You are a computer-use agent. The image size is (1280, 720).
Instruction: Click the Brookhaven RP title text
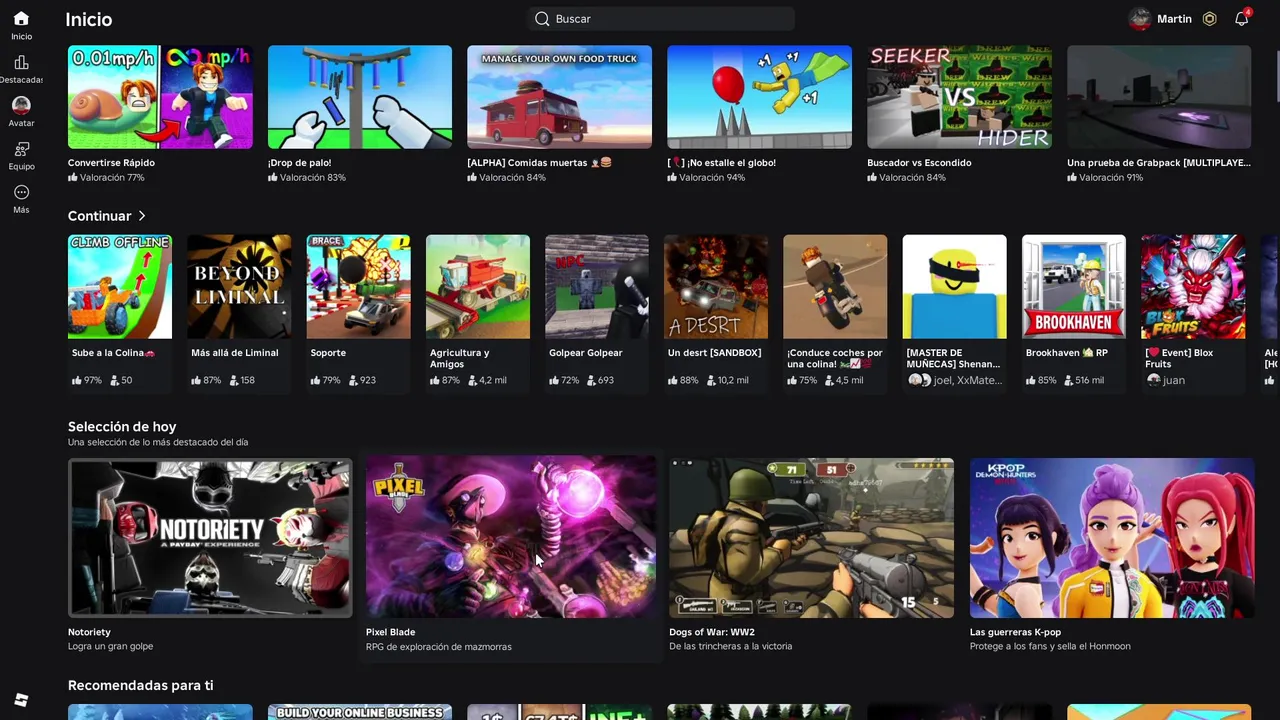[x=1066, y=353]
